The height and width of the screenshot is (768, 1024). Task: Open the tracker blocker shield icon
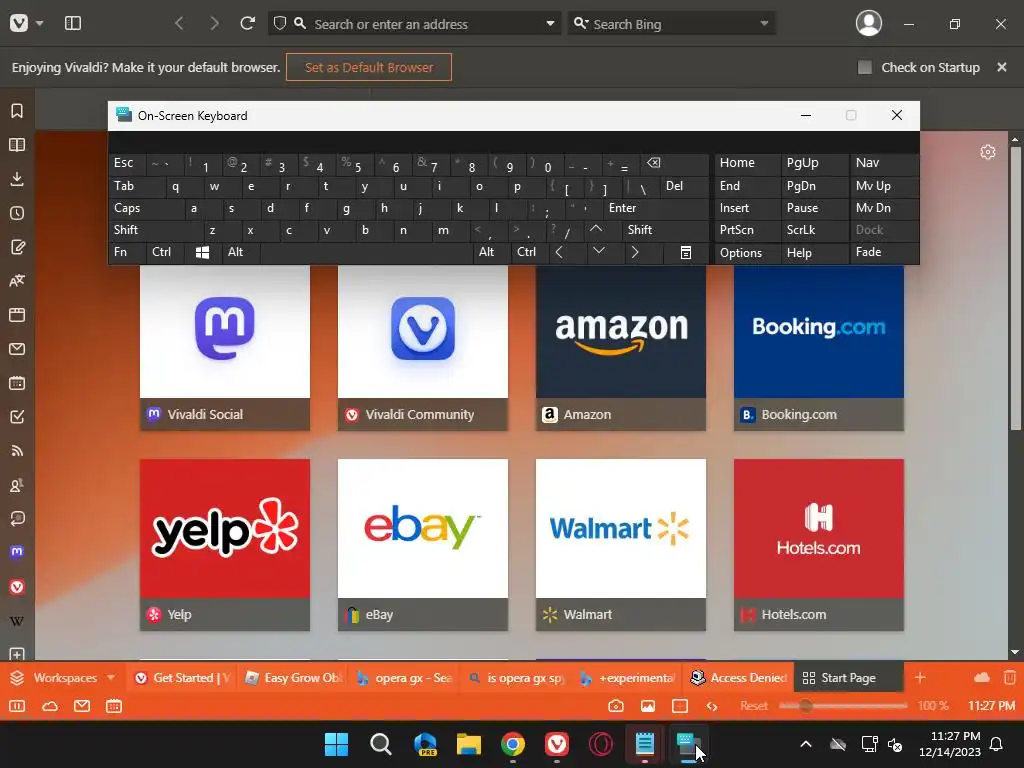280,24
